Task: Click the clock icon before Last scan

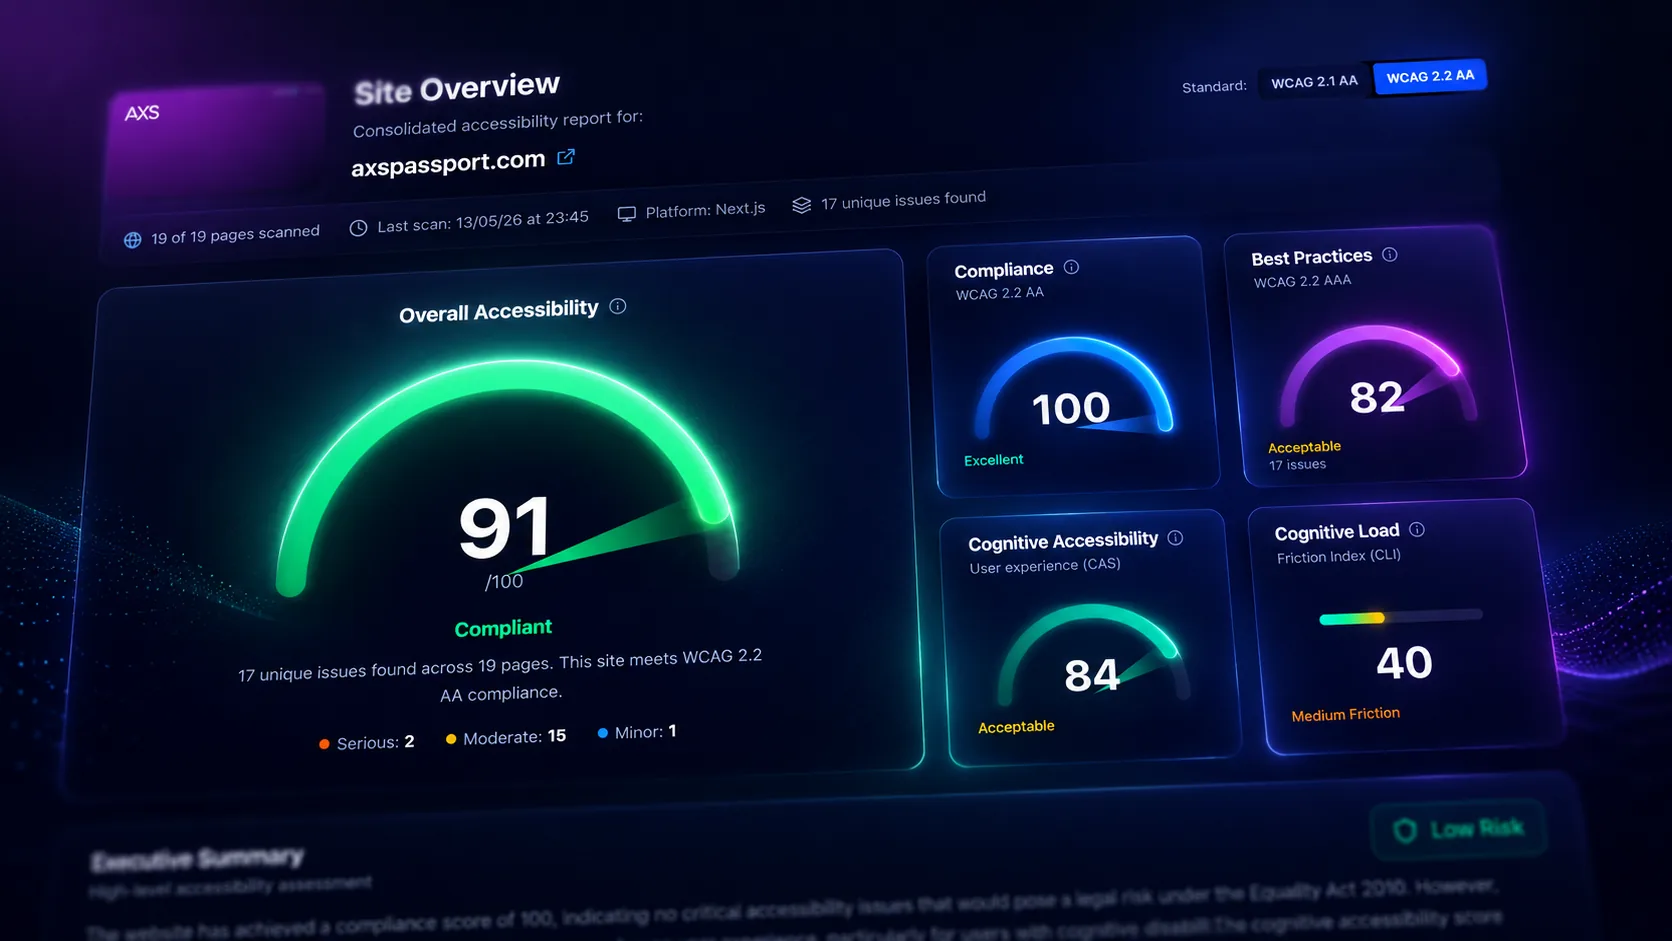Action: 358,228
